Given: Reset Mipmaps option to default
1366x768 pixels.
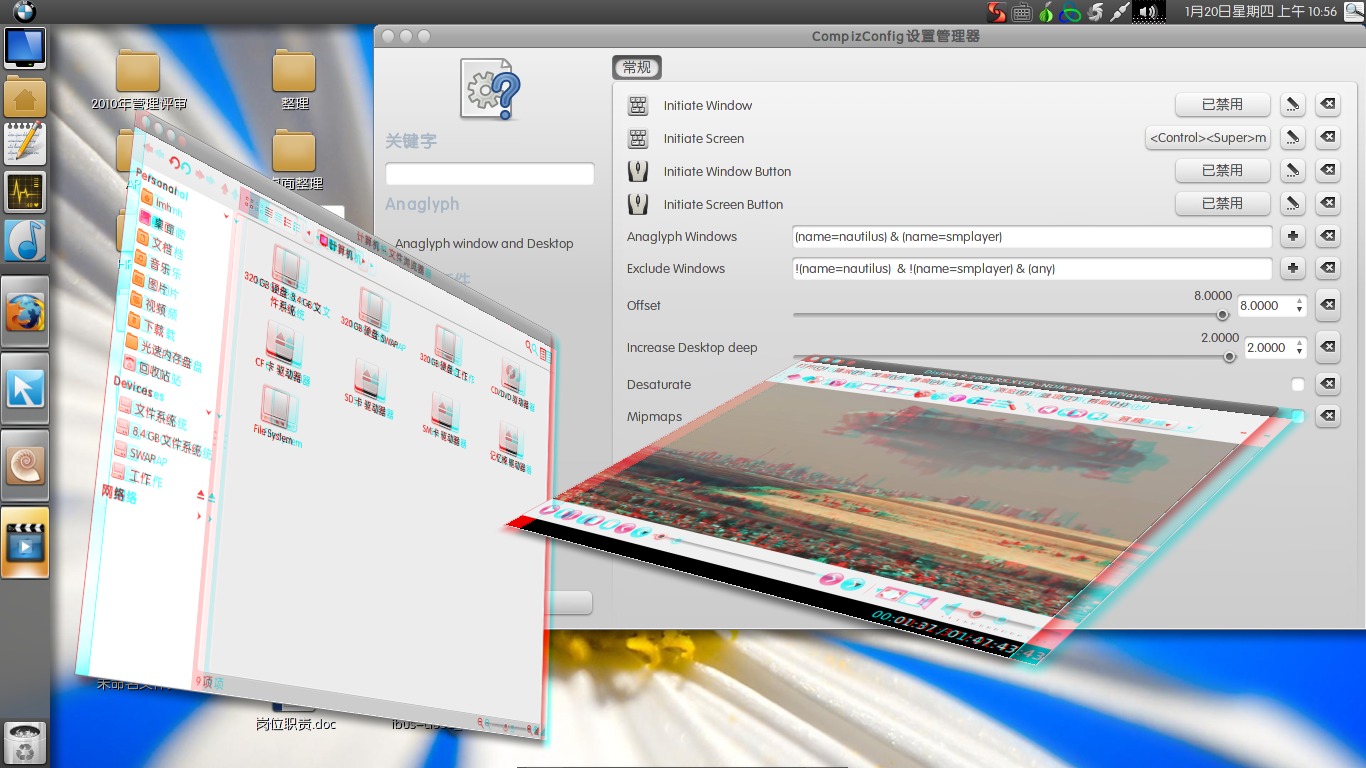Looking at the screenshot, I should click(x=1328, y=416).
